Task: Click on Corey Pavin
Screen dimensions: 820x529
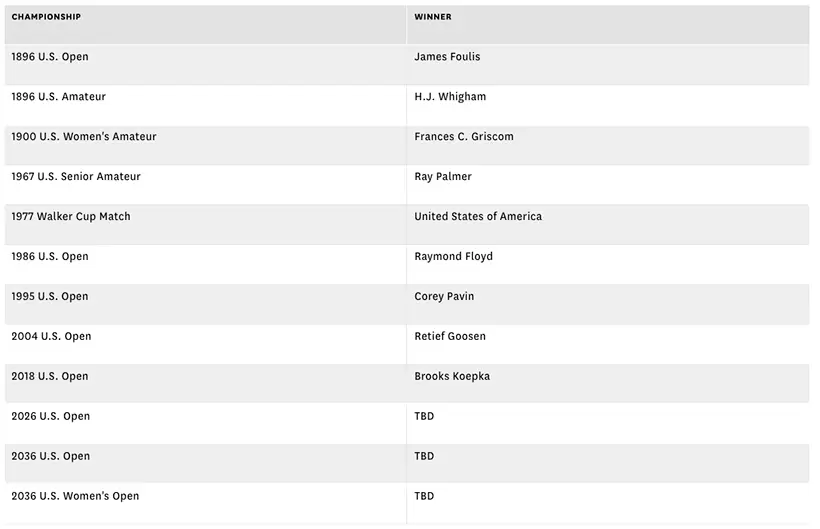Action: 444,297
